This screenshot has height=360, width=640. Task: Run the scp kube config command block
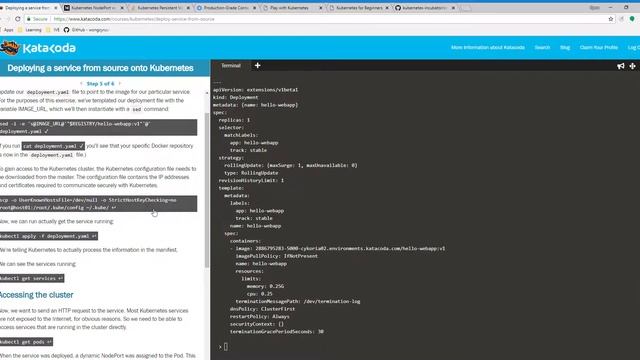98,204
